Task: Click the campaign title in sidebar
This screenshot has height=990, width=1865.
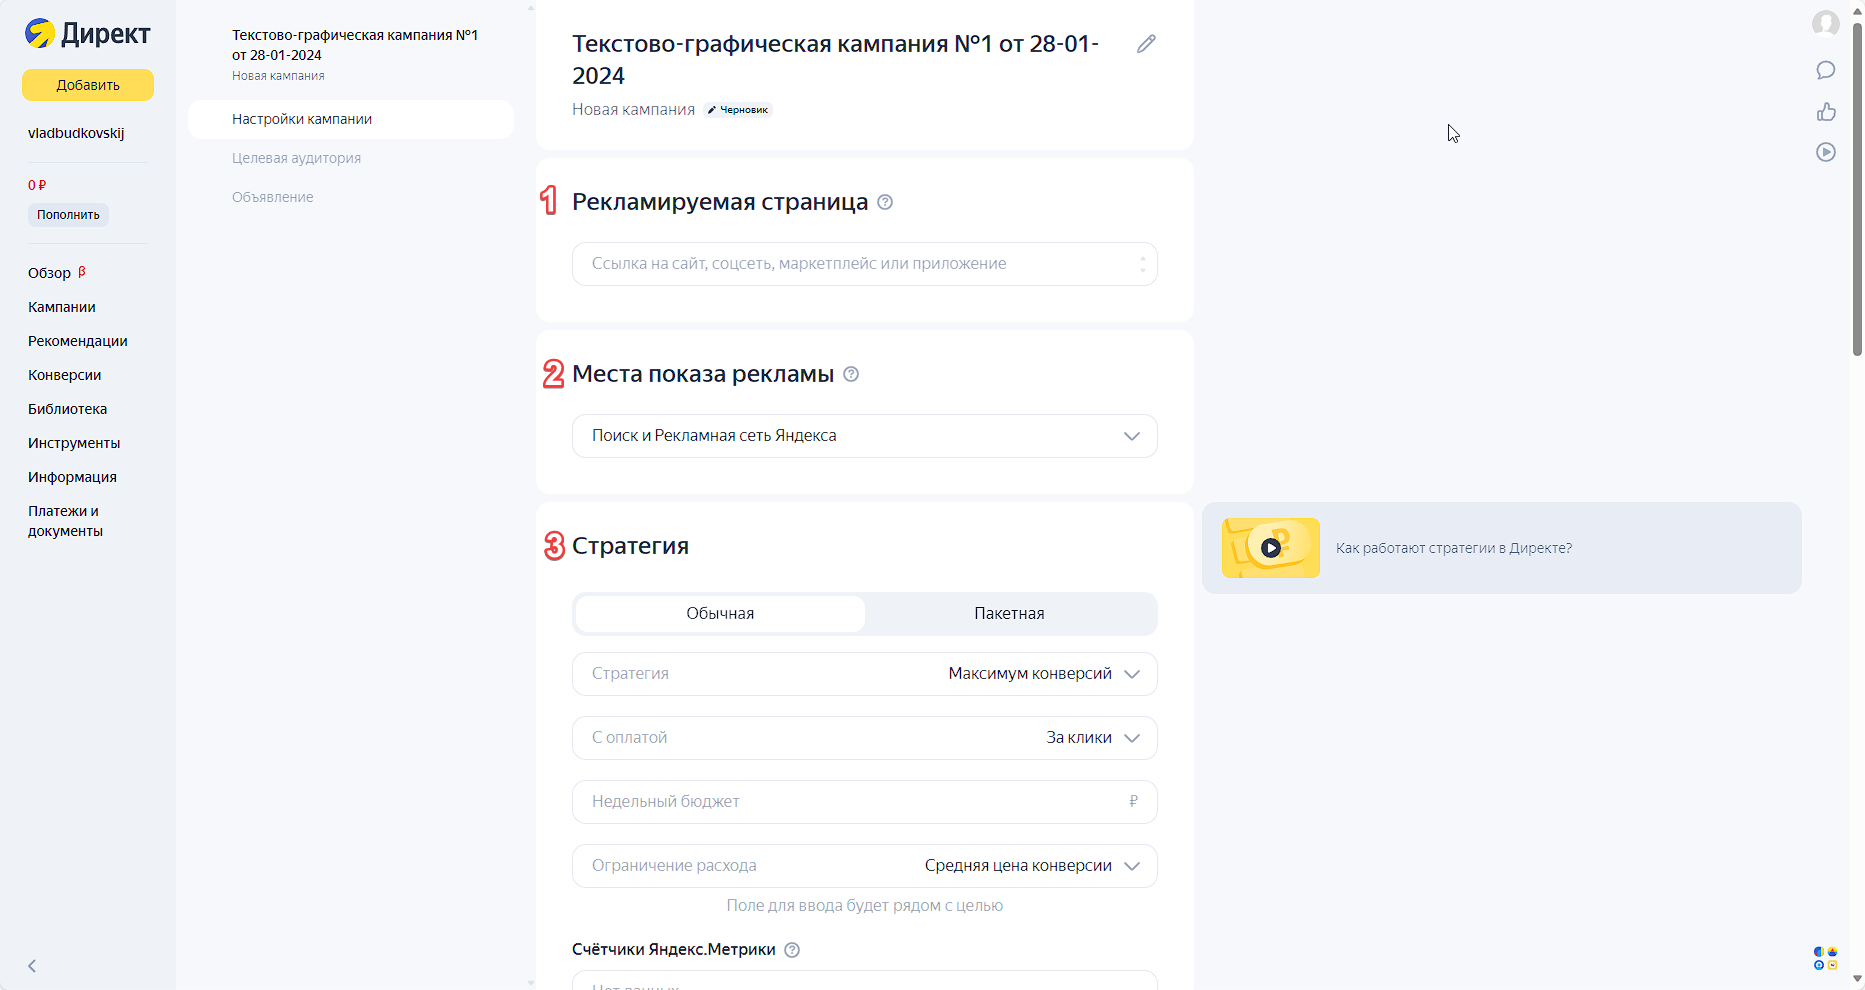Action: [x=355, y=45]
